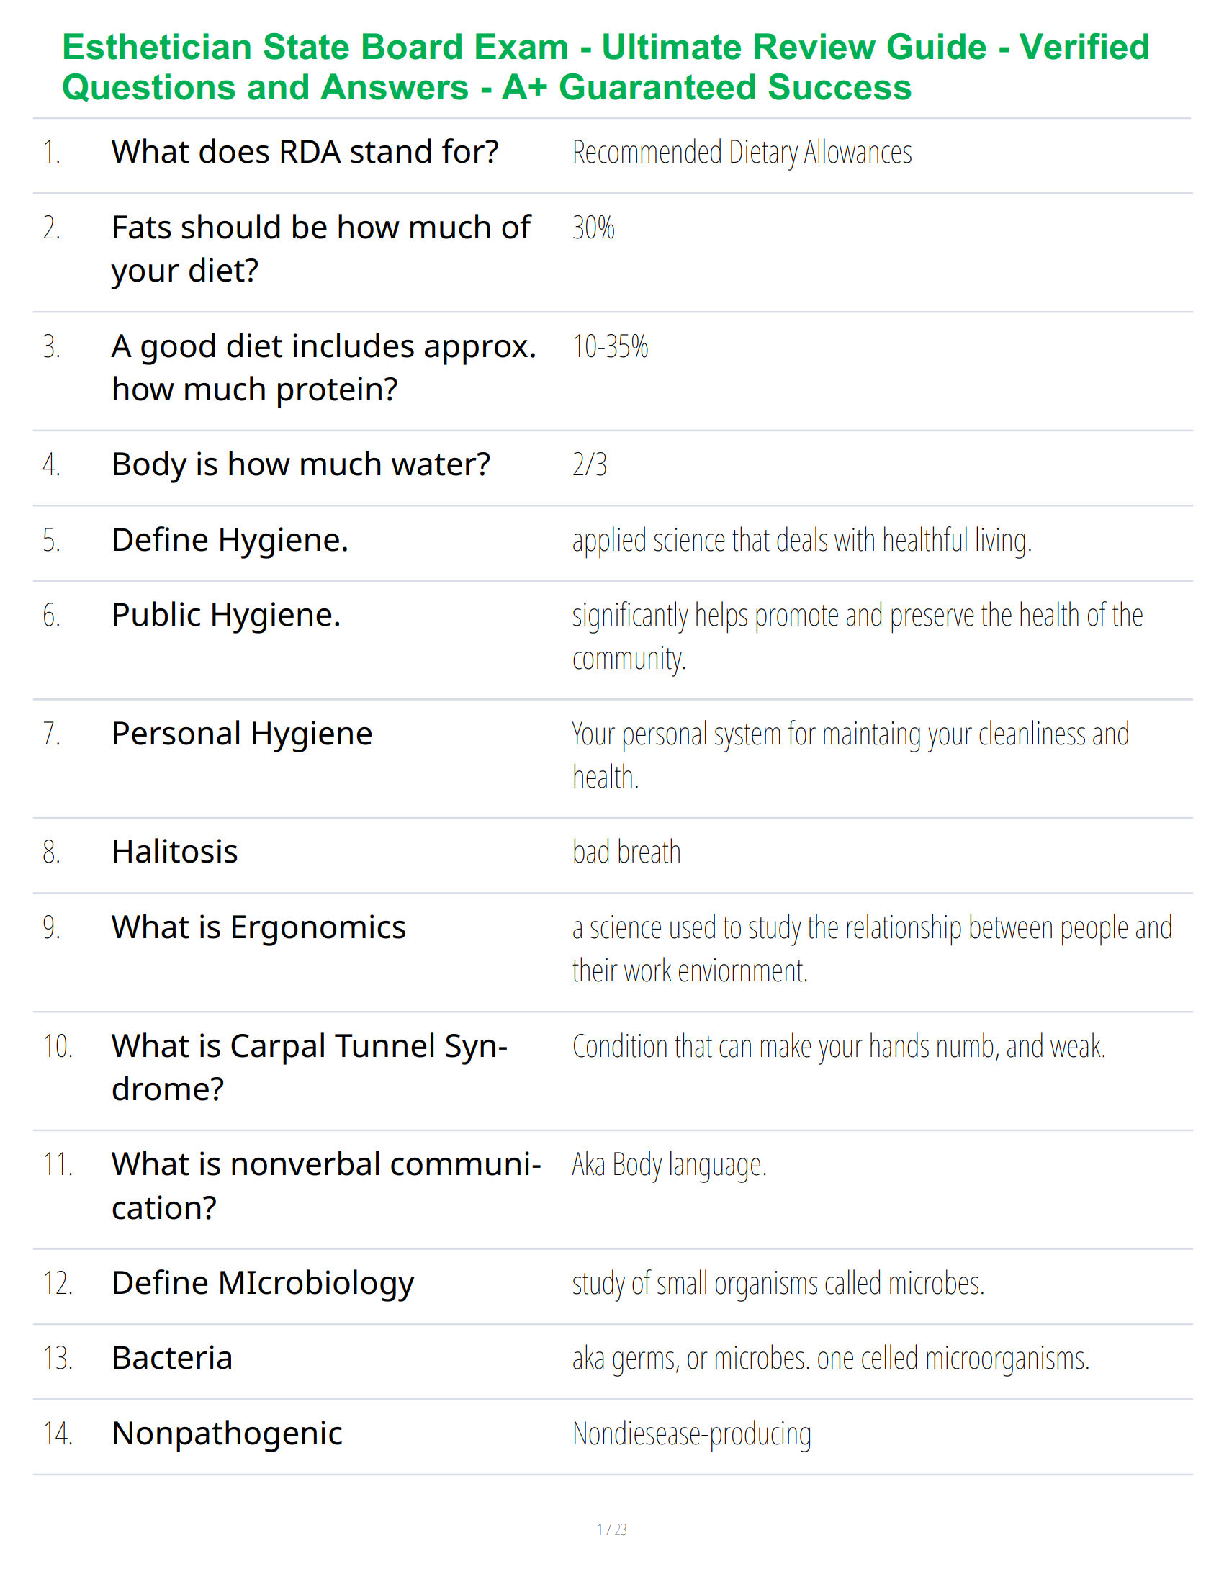Select the '2/3' answer
This screenshot has height=1584, width=1224.
coord(590,465)
